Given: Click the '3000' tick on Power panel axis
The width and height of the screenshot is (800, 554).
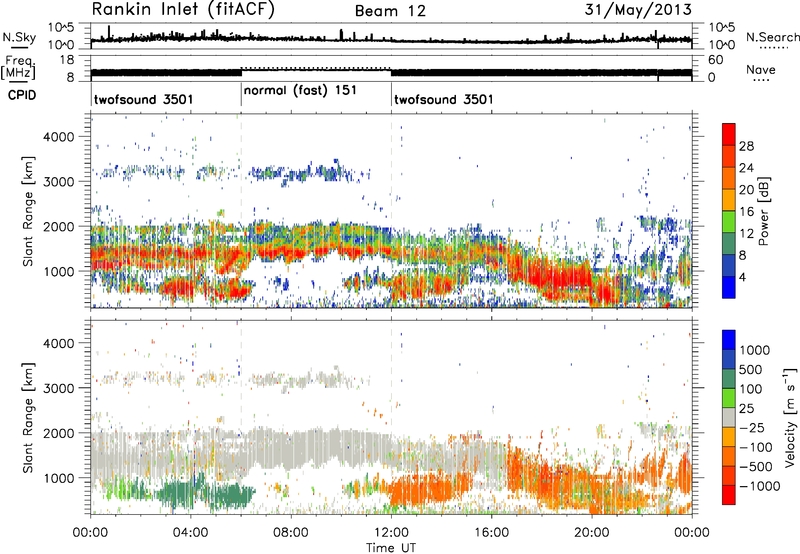Looking at the screenshot, I should (58, 182).
